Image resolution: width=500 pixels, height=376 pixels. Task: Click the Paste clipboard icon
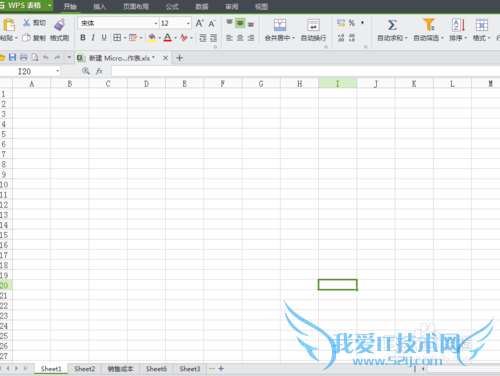pyautogui.click(x=9, y=25)
